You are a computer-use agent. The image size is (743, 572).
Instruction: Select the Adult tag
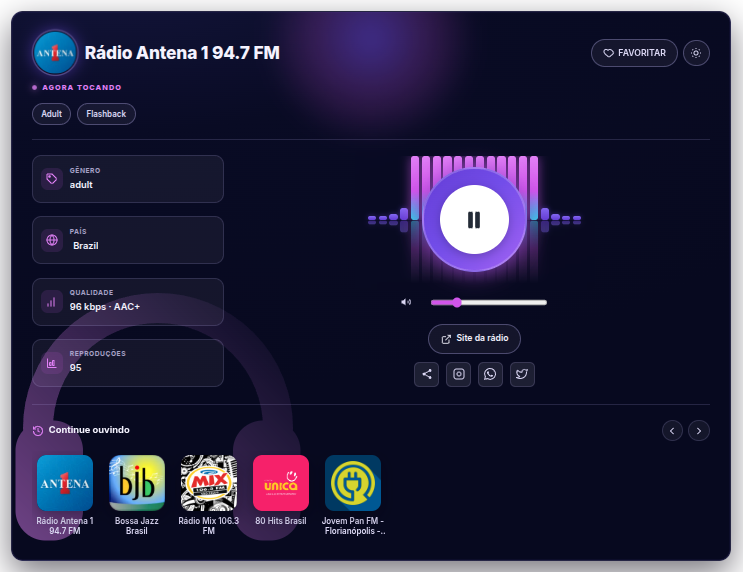tap(51, 114)
